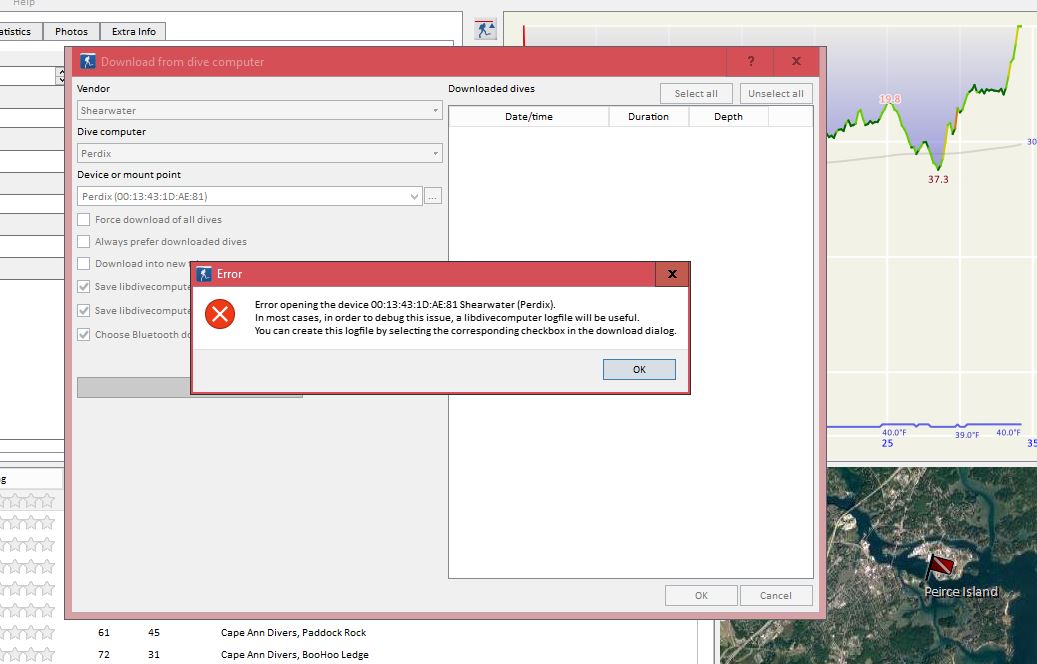Open the Extra Info tab
The width and height of the screenshot is (1037, 664).
[133, 31]
